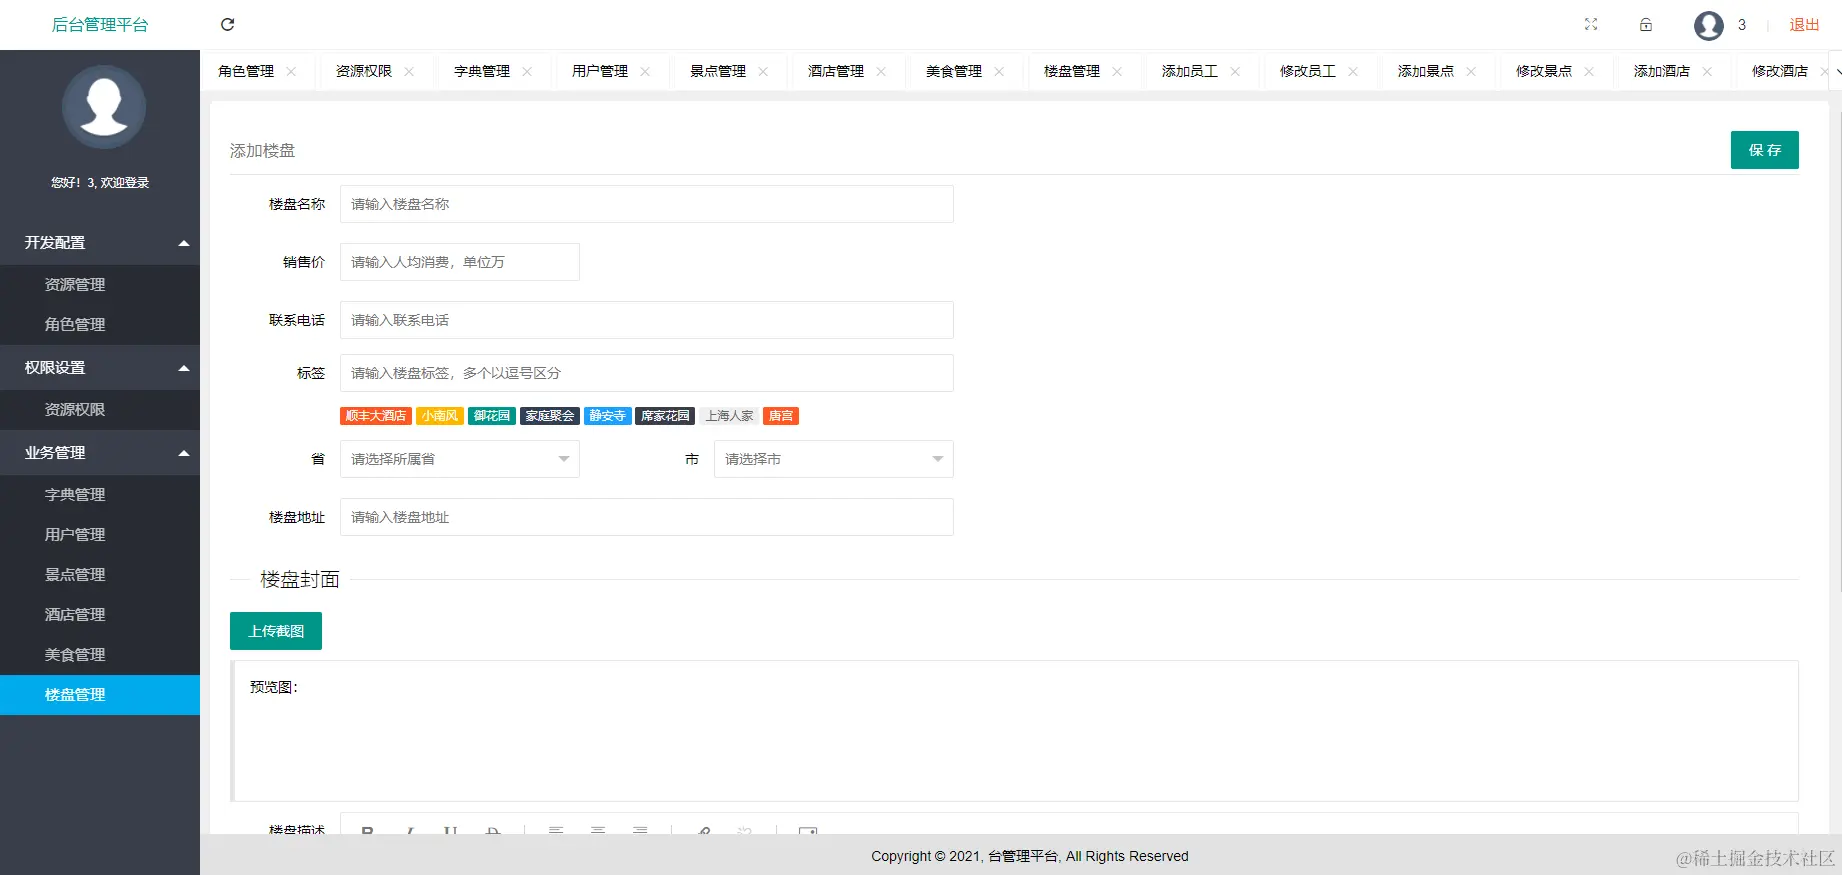Switch to the 楼盘管理 tab
The height and width of the screenshot is (875, 1842).
click(x=1072, y=71)
